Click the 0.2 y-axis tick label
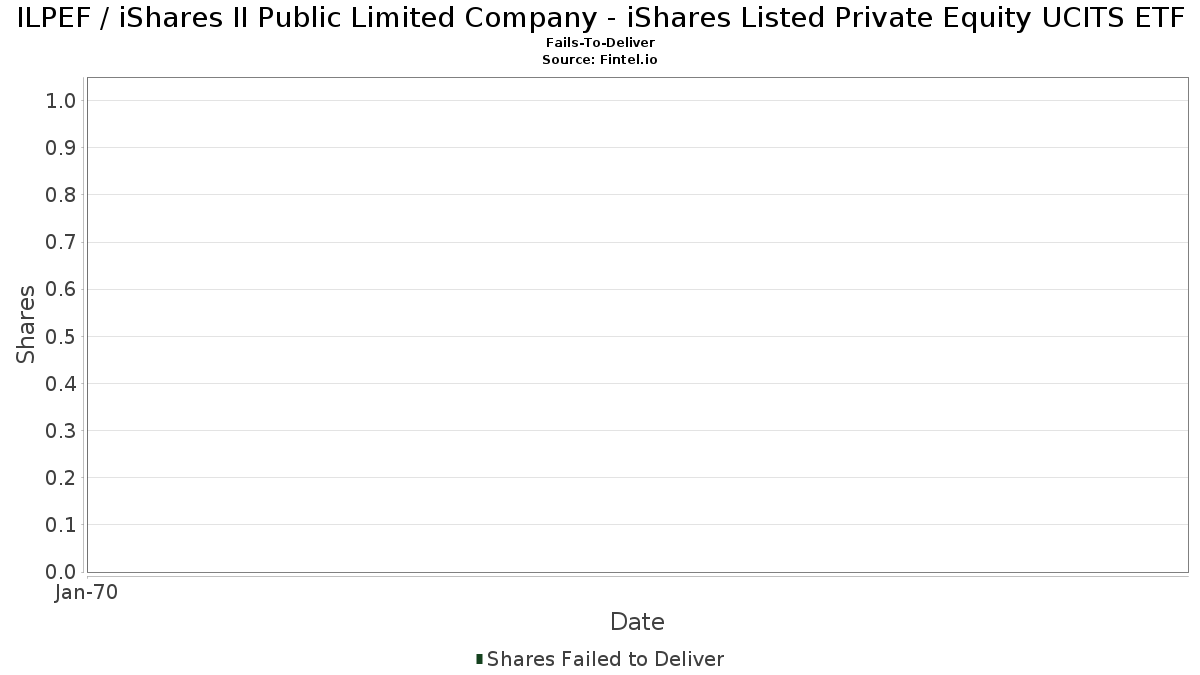 61,478
